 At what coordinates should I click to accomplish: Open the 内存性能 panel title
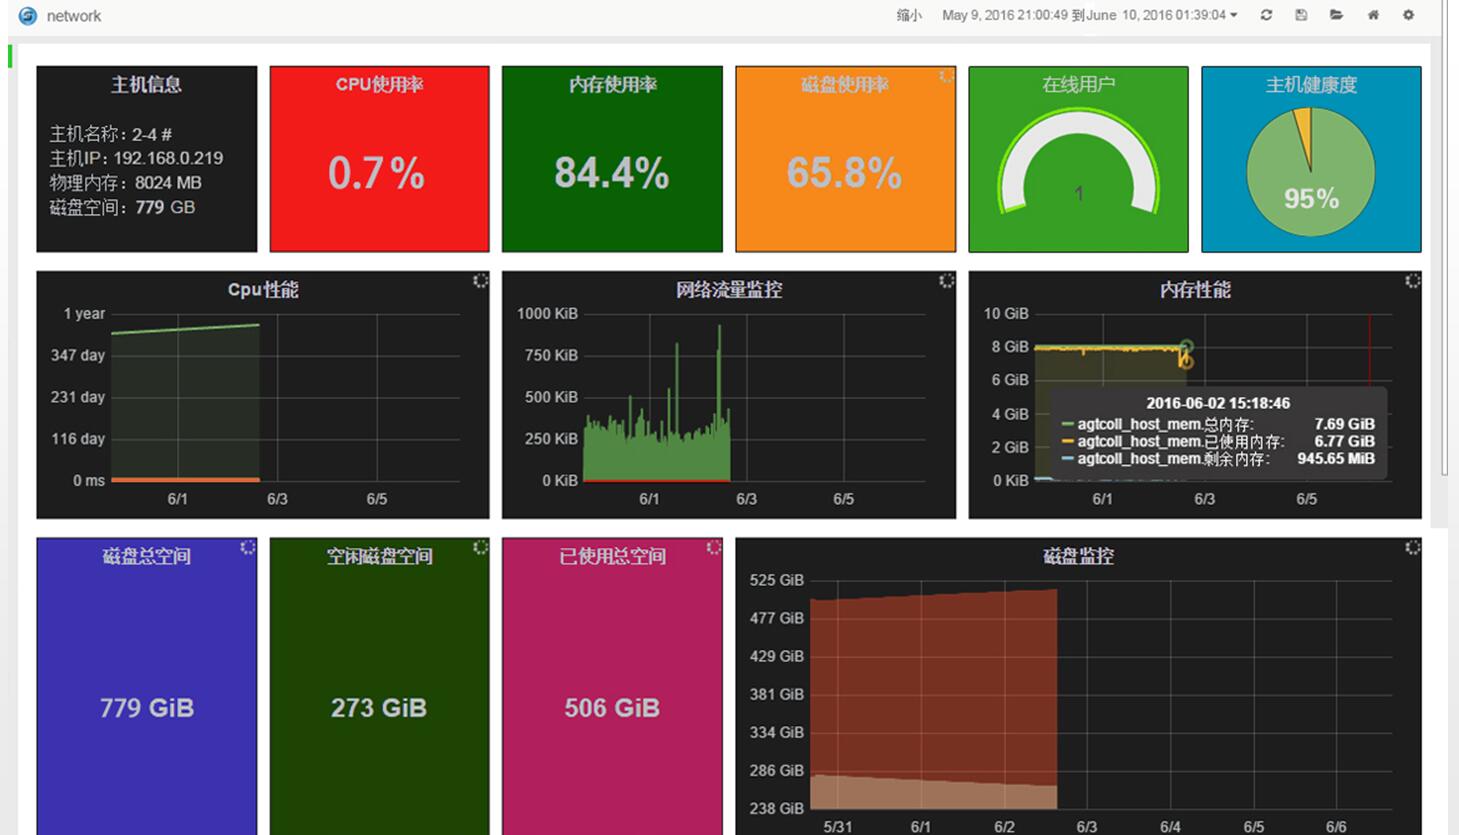(1195, 290)
